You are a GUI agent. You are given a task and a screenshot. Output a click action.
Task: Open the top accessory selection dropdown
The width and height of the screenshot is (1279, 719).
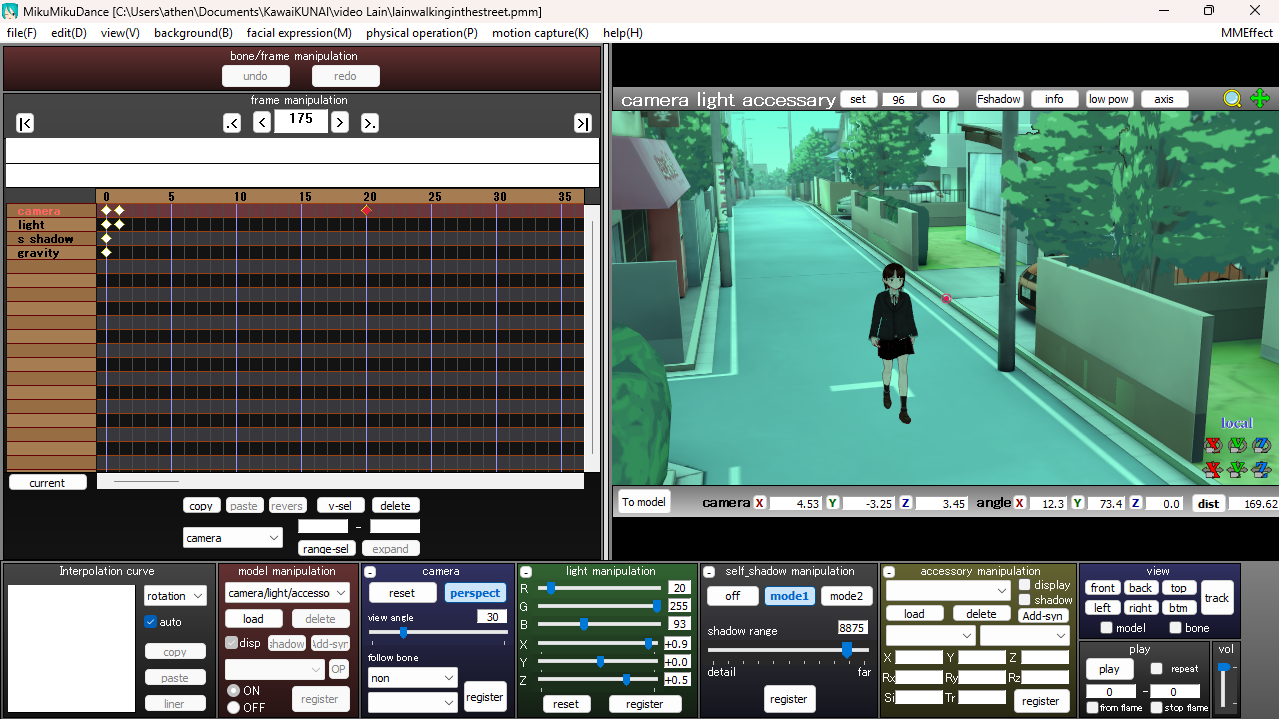tap(947, 590)
